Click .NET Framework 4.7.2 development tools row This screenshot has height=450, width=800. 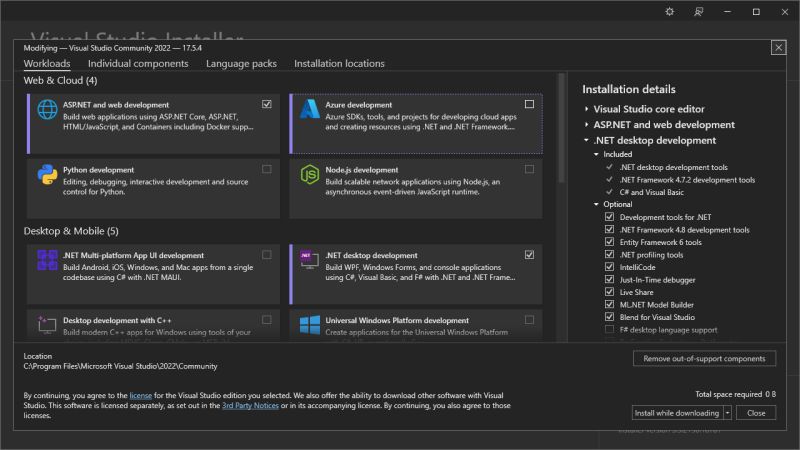687,180
